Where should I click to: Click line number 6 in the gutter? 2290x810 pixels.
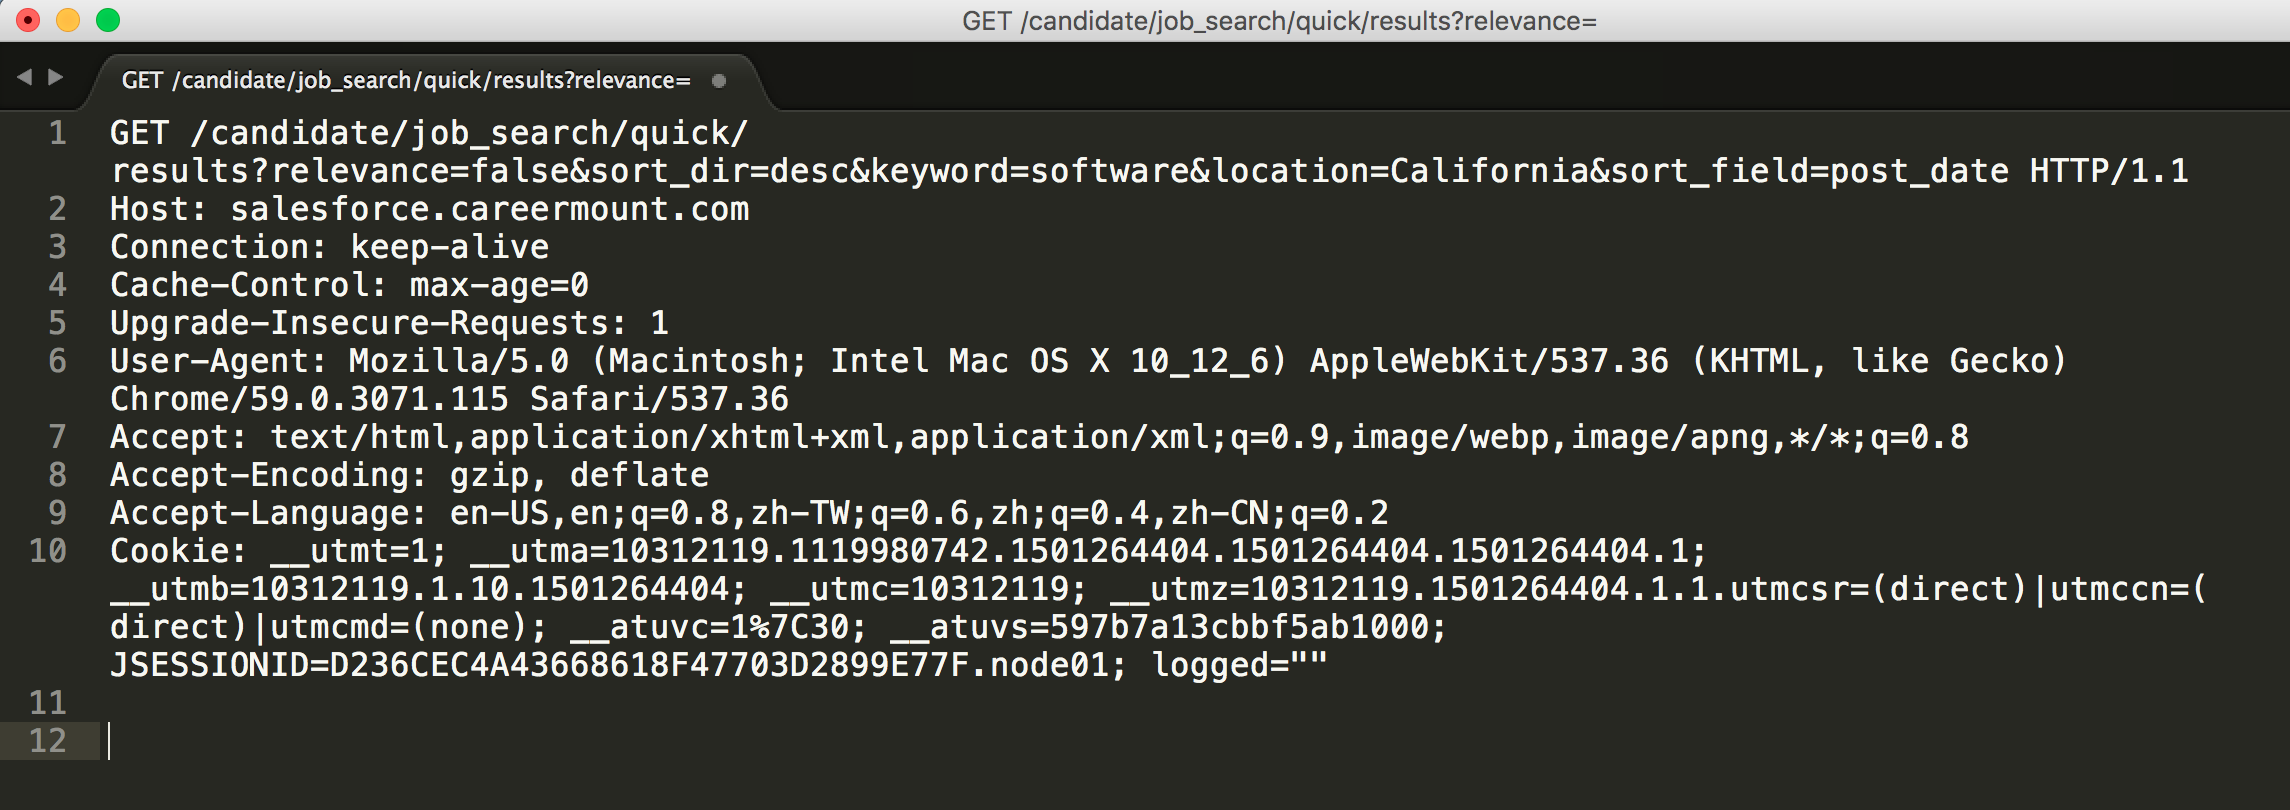click(x=58, y=361)
